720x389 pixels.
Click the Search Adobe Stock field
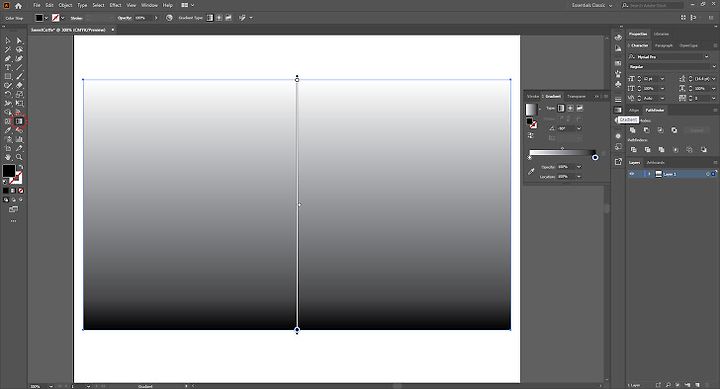tap(652, 6)
